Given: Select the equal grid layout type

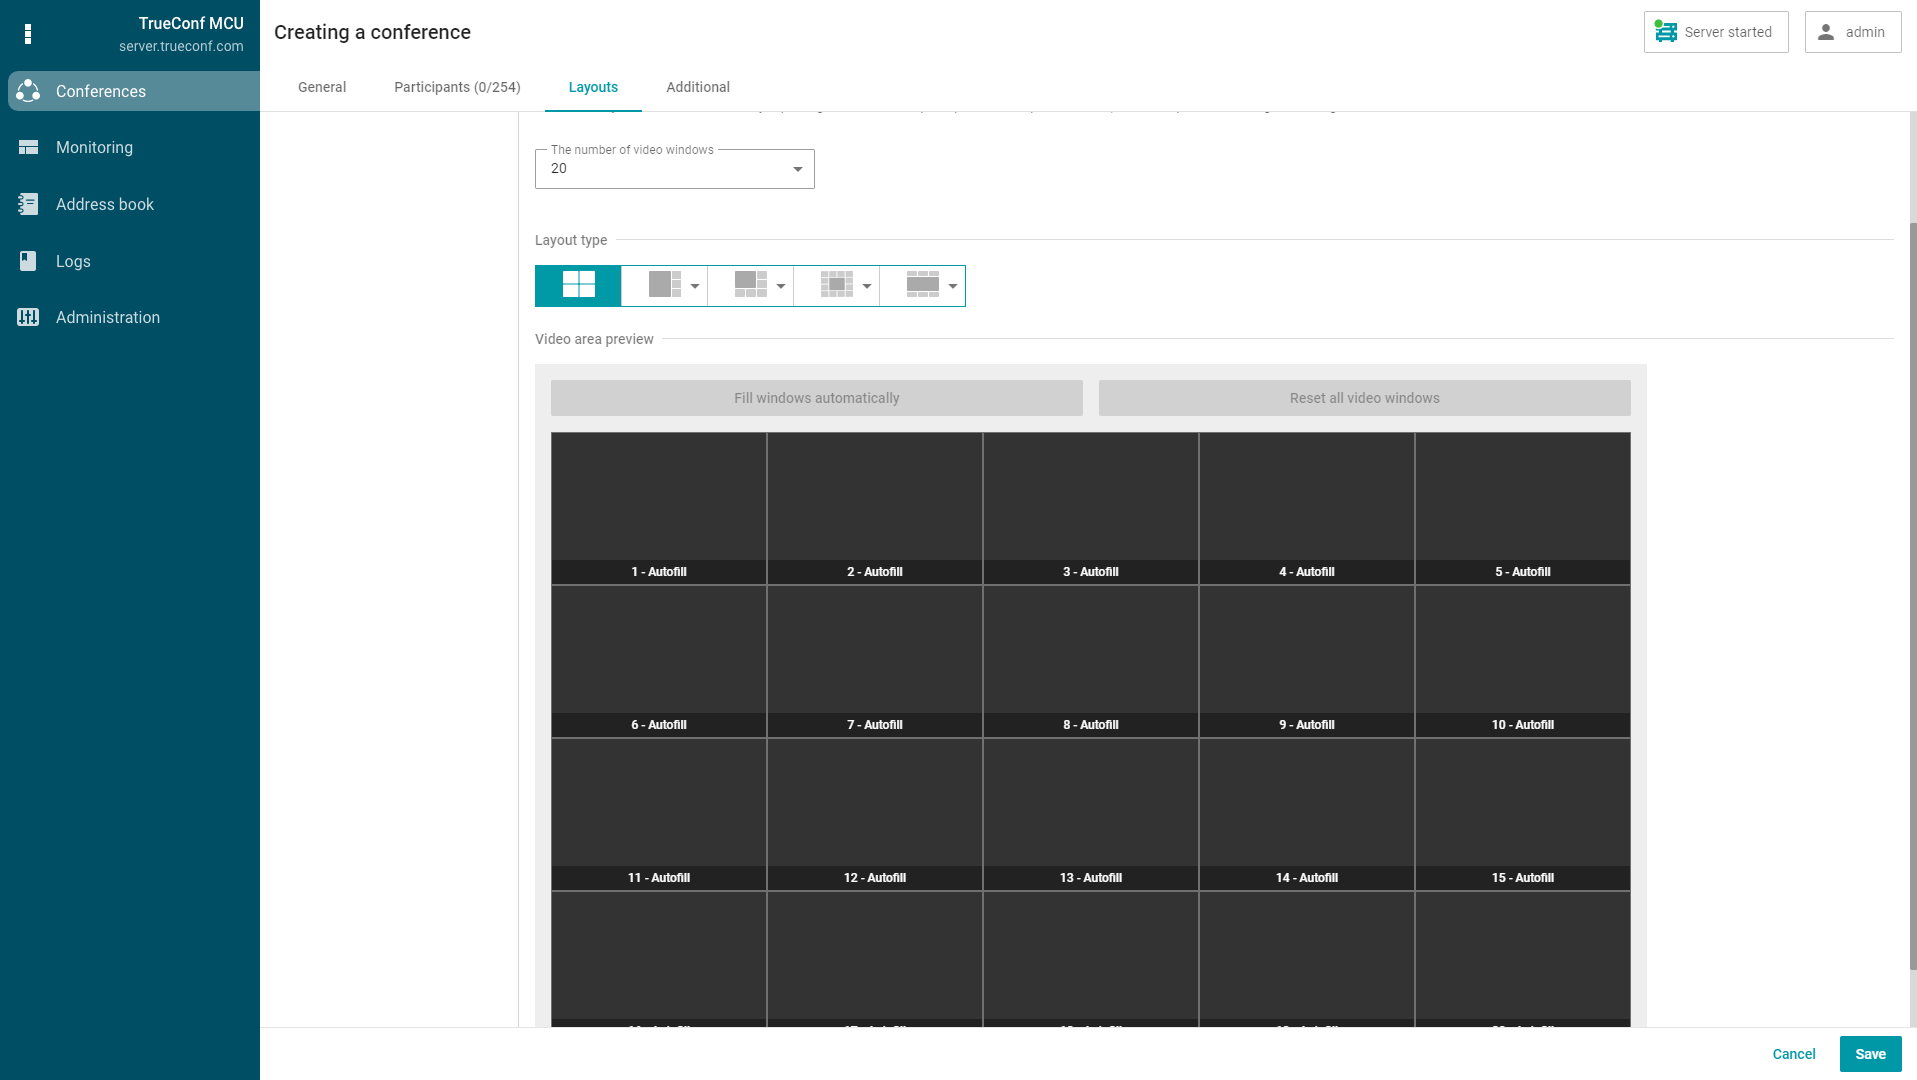Looking at the screenshot, I should point(578,286).
